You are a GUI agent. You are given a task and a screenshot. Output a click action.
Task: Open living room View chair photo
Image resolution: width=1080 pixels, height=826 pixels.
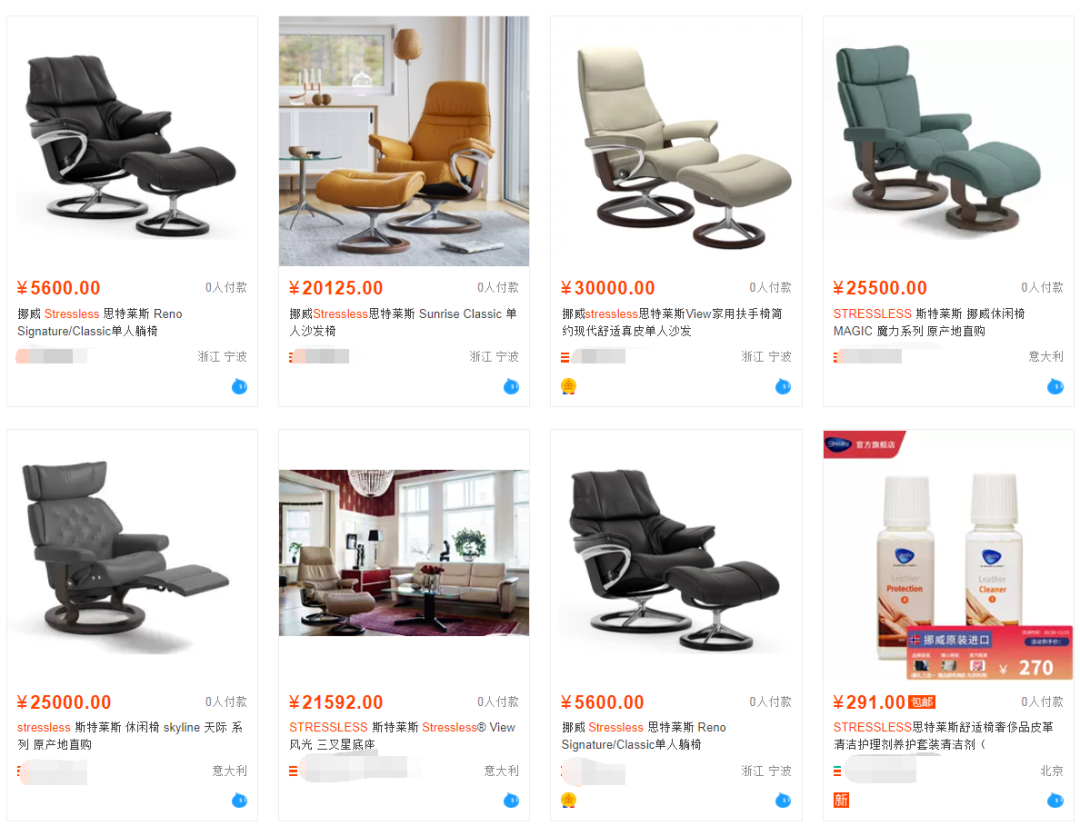pyautogui.click(x=404, y=553)
